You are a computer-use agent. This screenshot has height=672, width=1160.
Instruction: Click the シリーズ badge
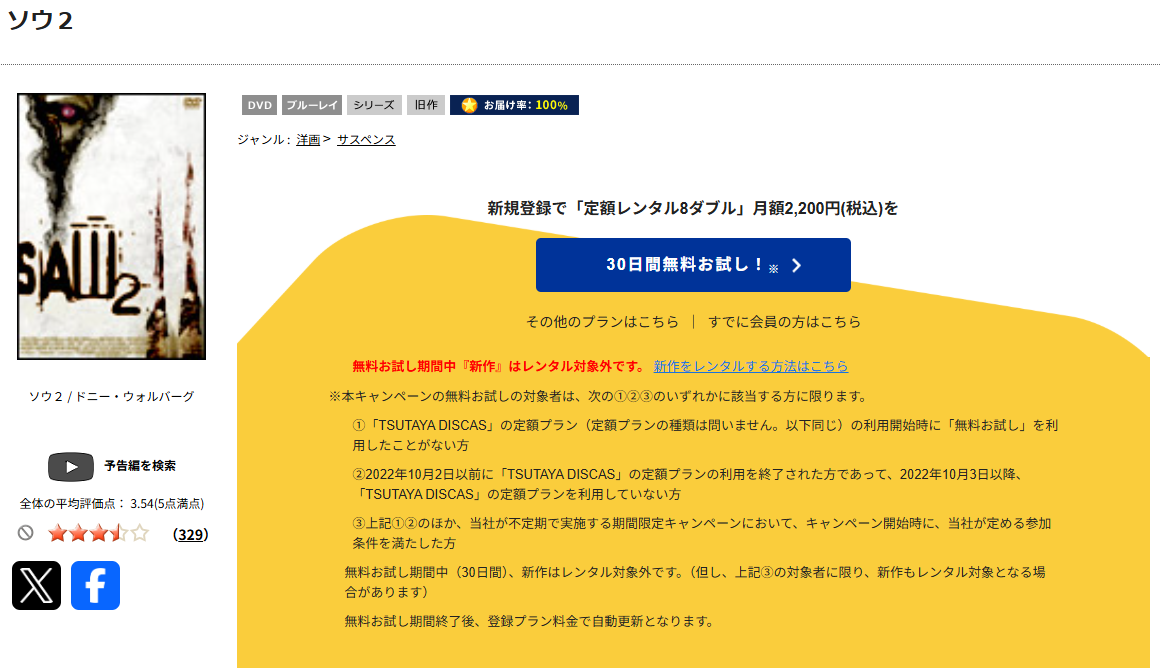click(373, 104)
